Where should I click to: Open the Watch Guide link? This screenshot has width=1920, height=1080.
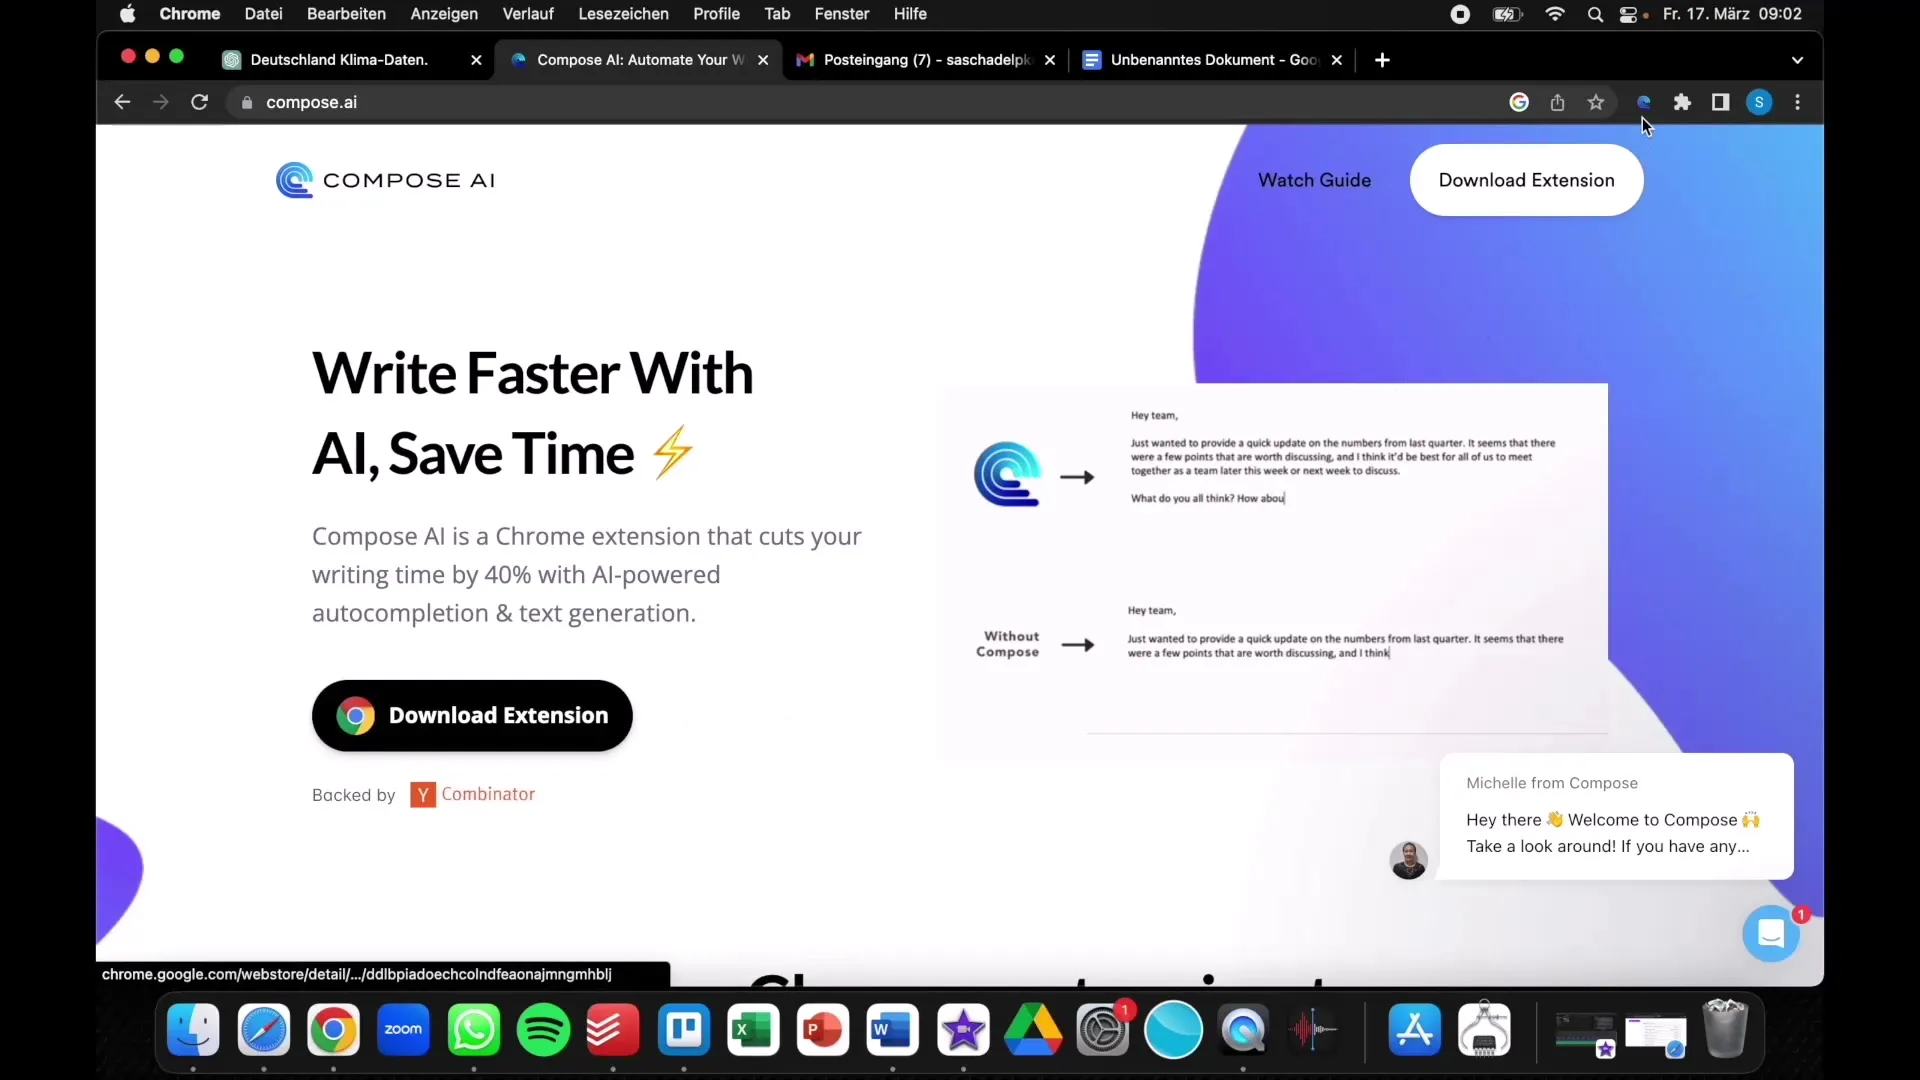[x=1315, y=181]
